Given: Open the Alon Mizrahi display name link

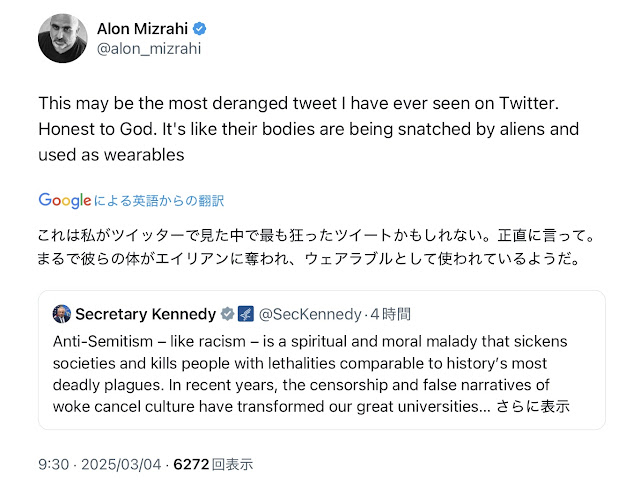Looking at the screenshot, I should (x=147, y=27).
